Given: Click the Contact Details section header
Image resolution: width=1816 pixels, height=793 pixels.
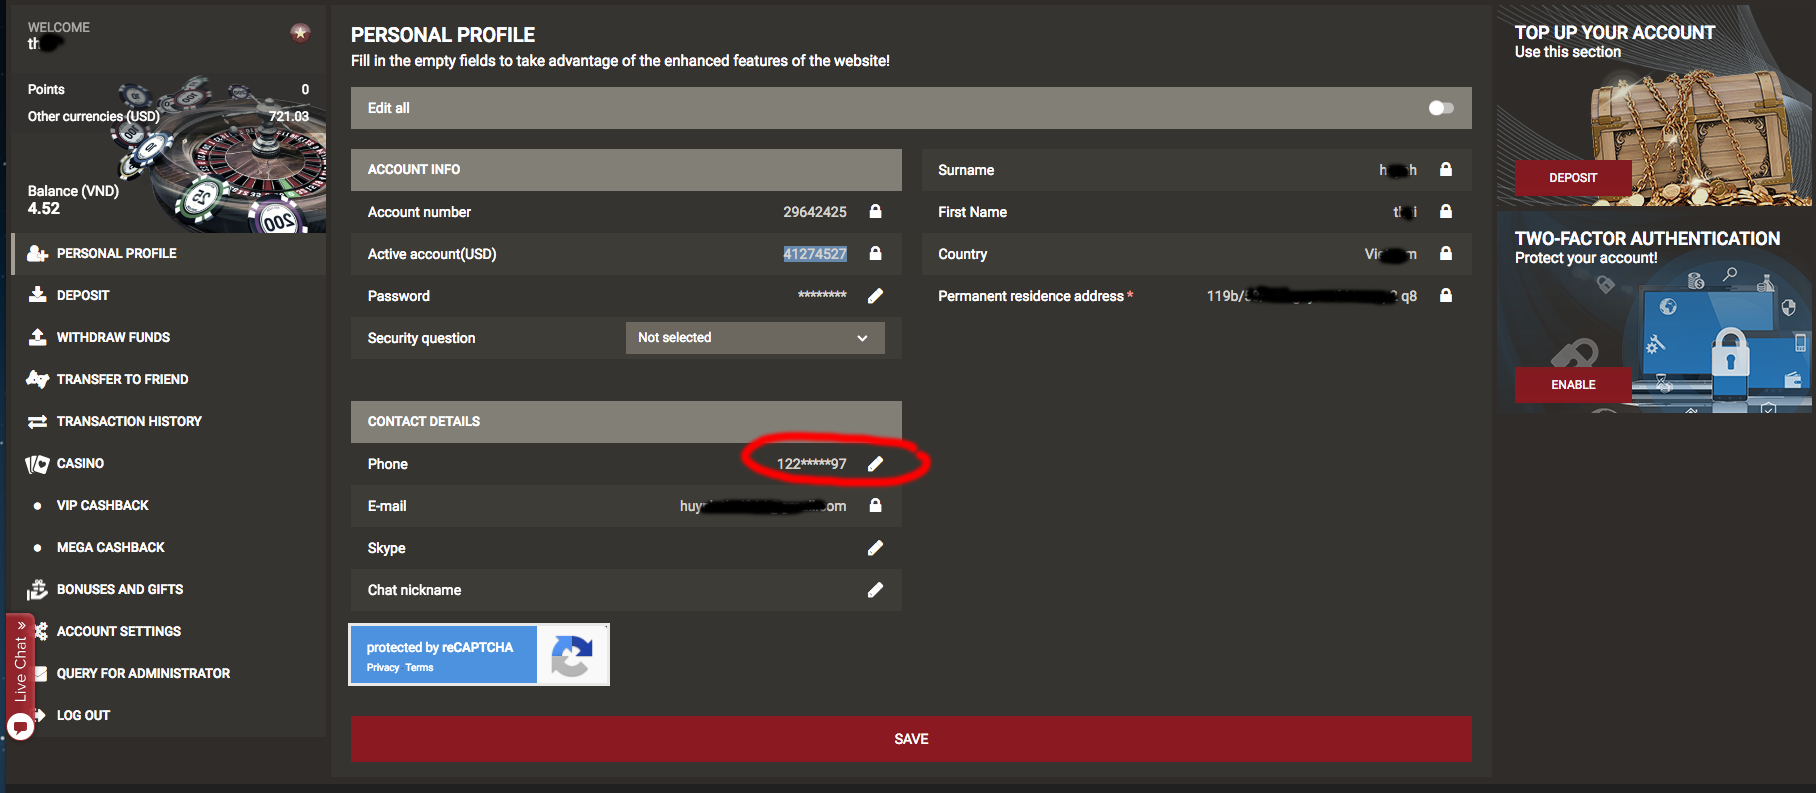Looking at the screenshot, I should coord(626,422).
